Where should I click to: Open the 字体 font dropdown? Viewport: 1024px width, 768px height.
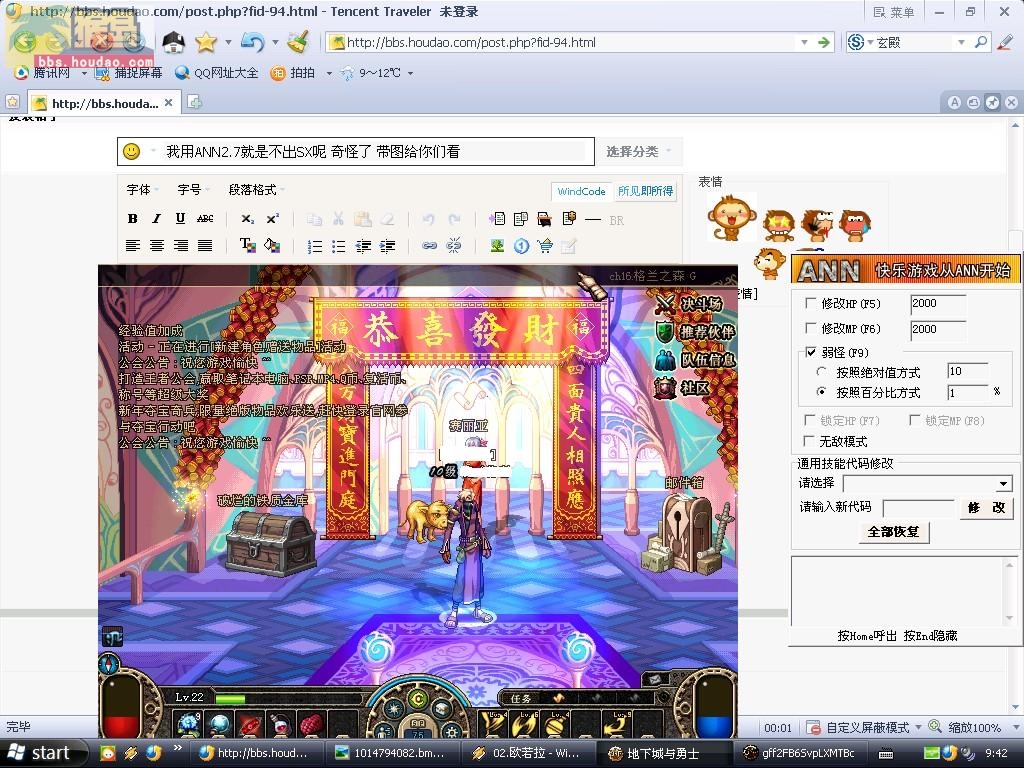tap(142, 189)
